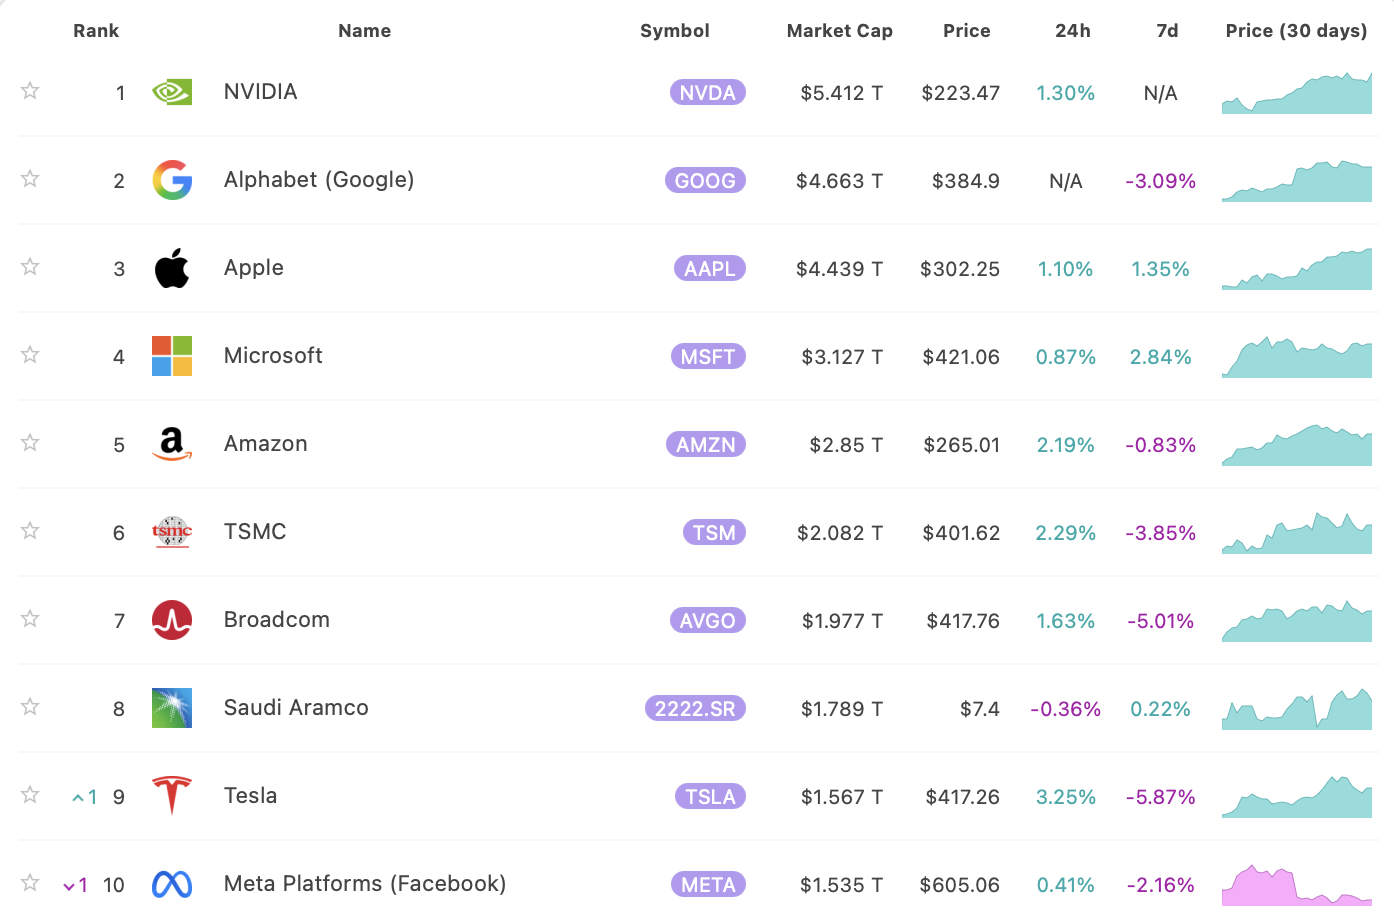The width and height of the screenshot is (1394, 920).
Task: Click the TSMC logo icon
Action: (172, 532)
